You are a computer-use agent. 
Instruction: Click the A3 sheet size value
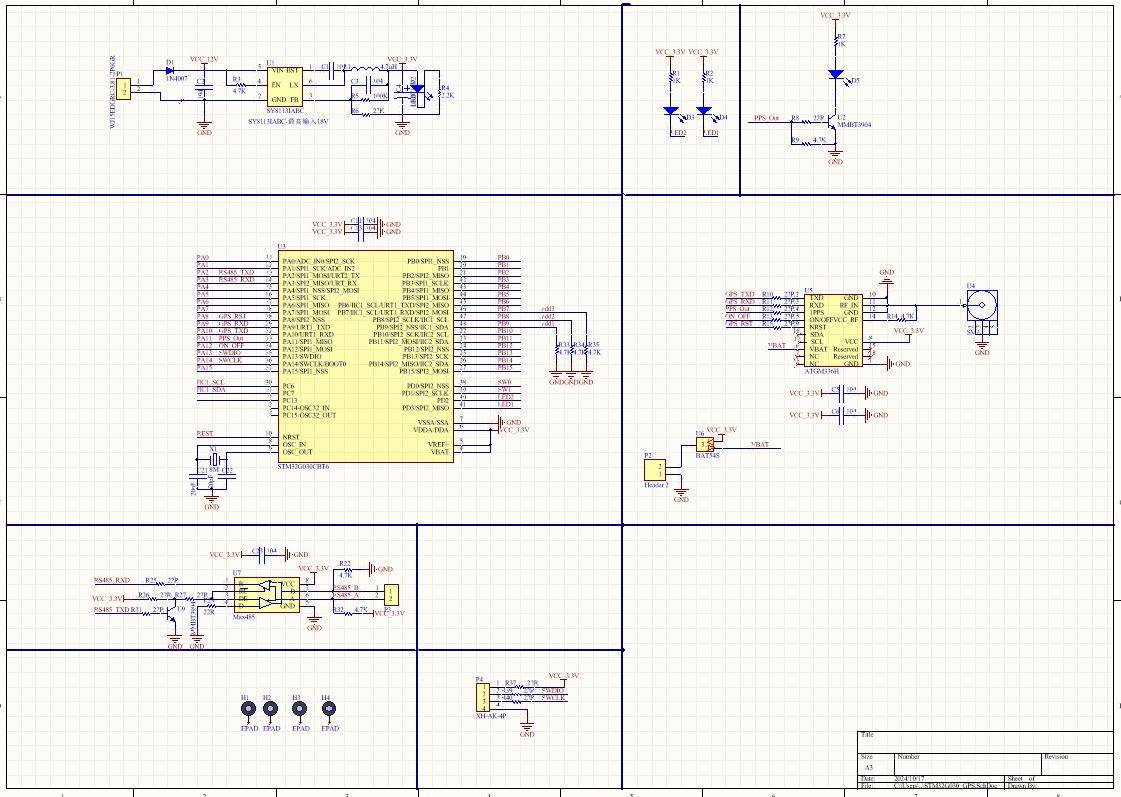click(x=869, y=768)
